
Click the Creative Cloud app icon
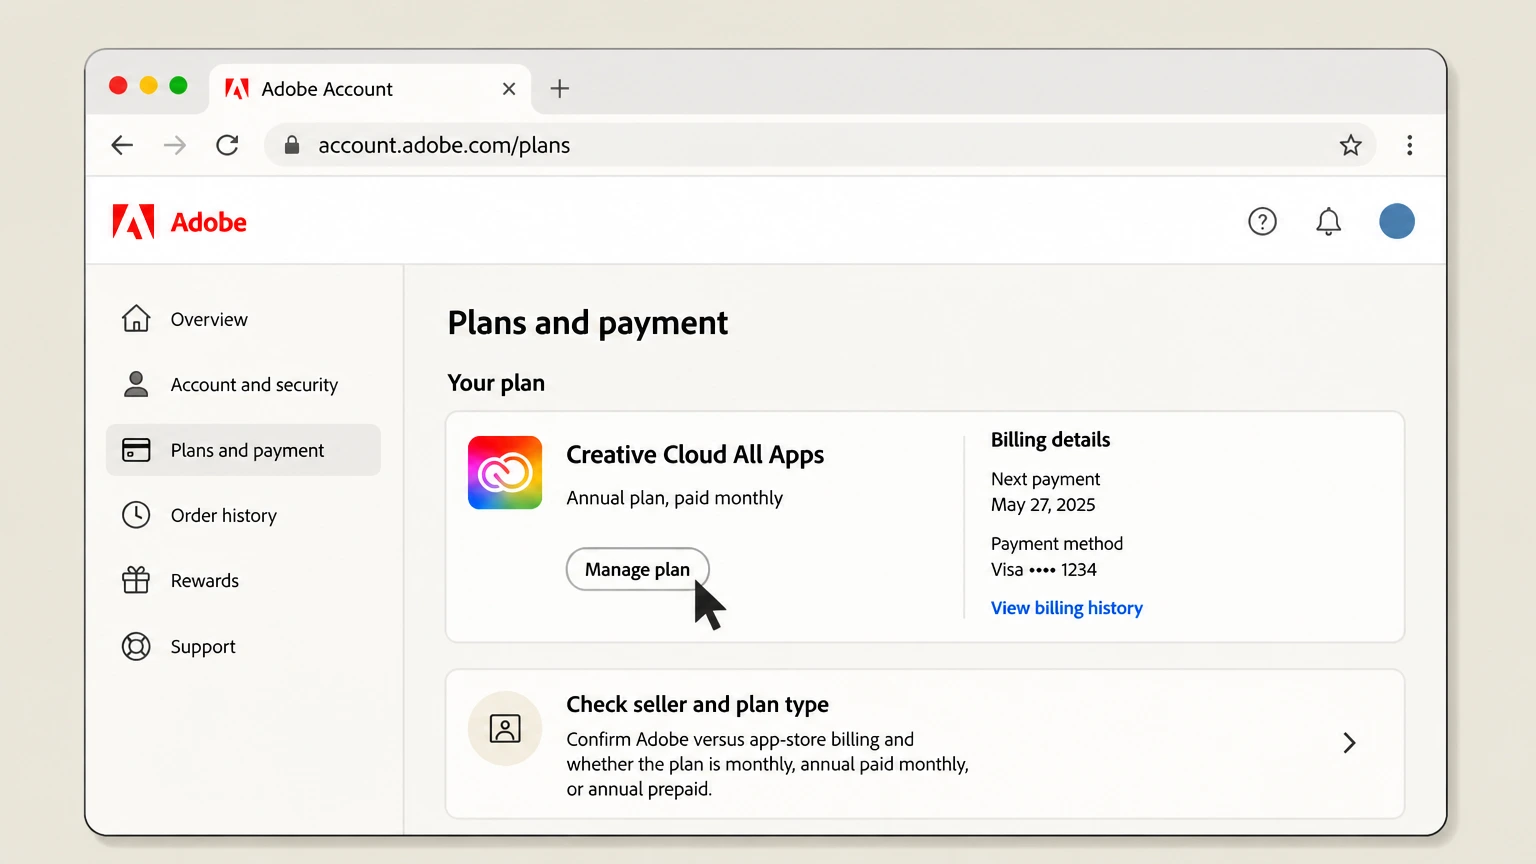(x=505, y=473)
